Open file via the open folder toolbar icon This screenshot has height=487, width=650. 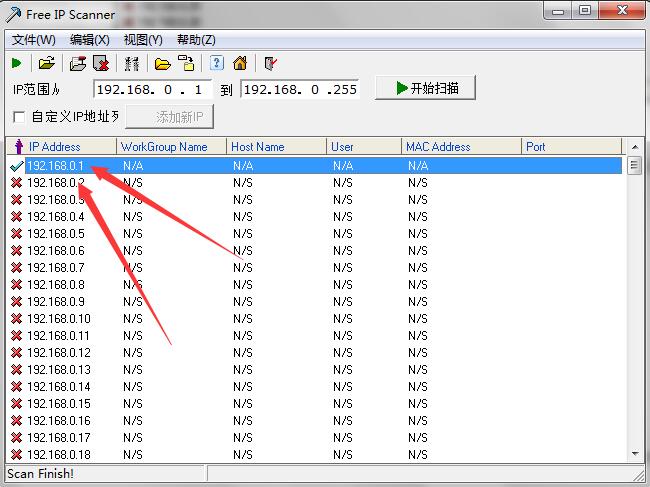tap(46, 63)
